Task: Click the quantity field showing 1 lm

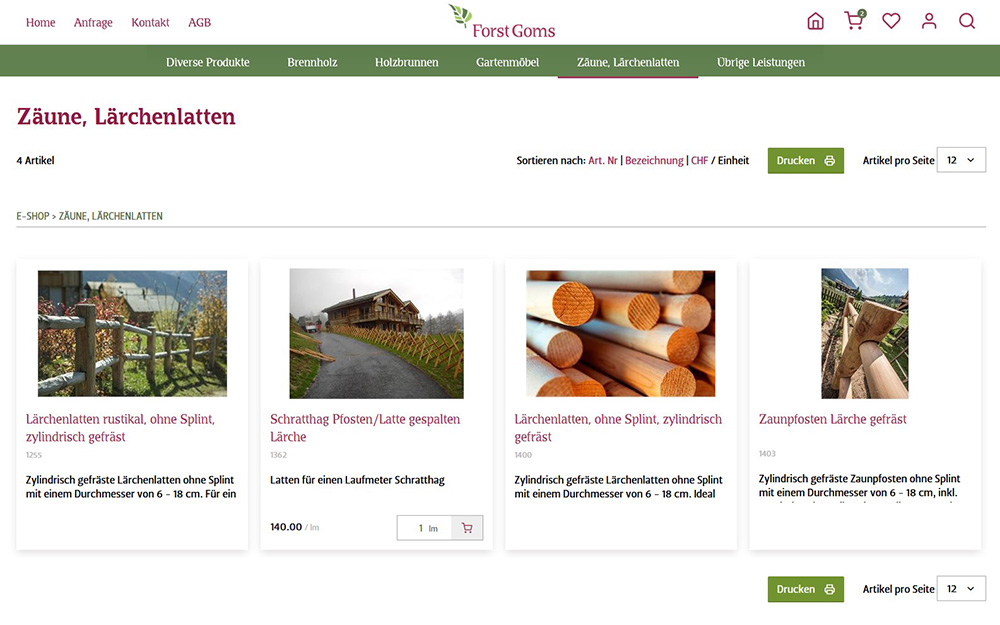Action: (x=424, y=528)
